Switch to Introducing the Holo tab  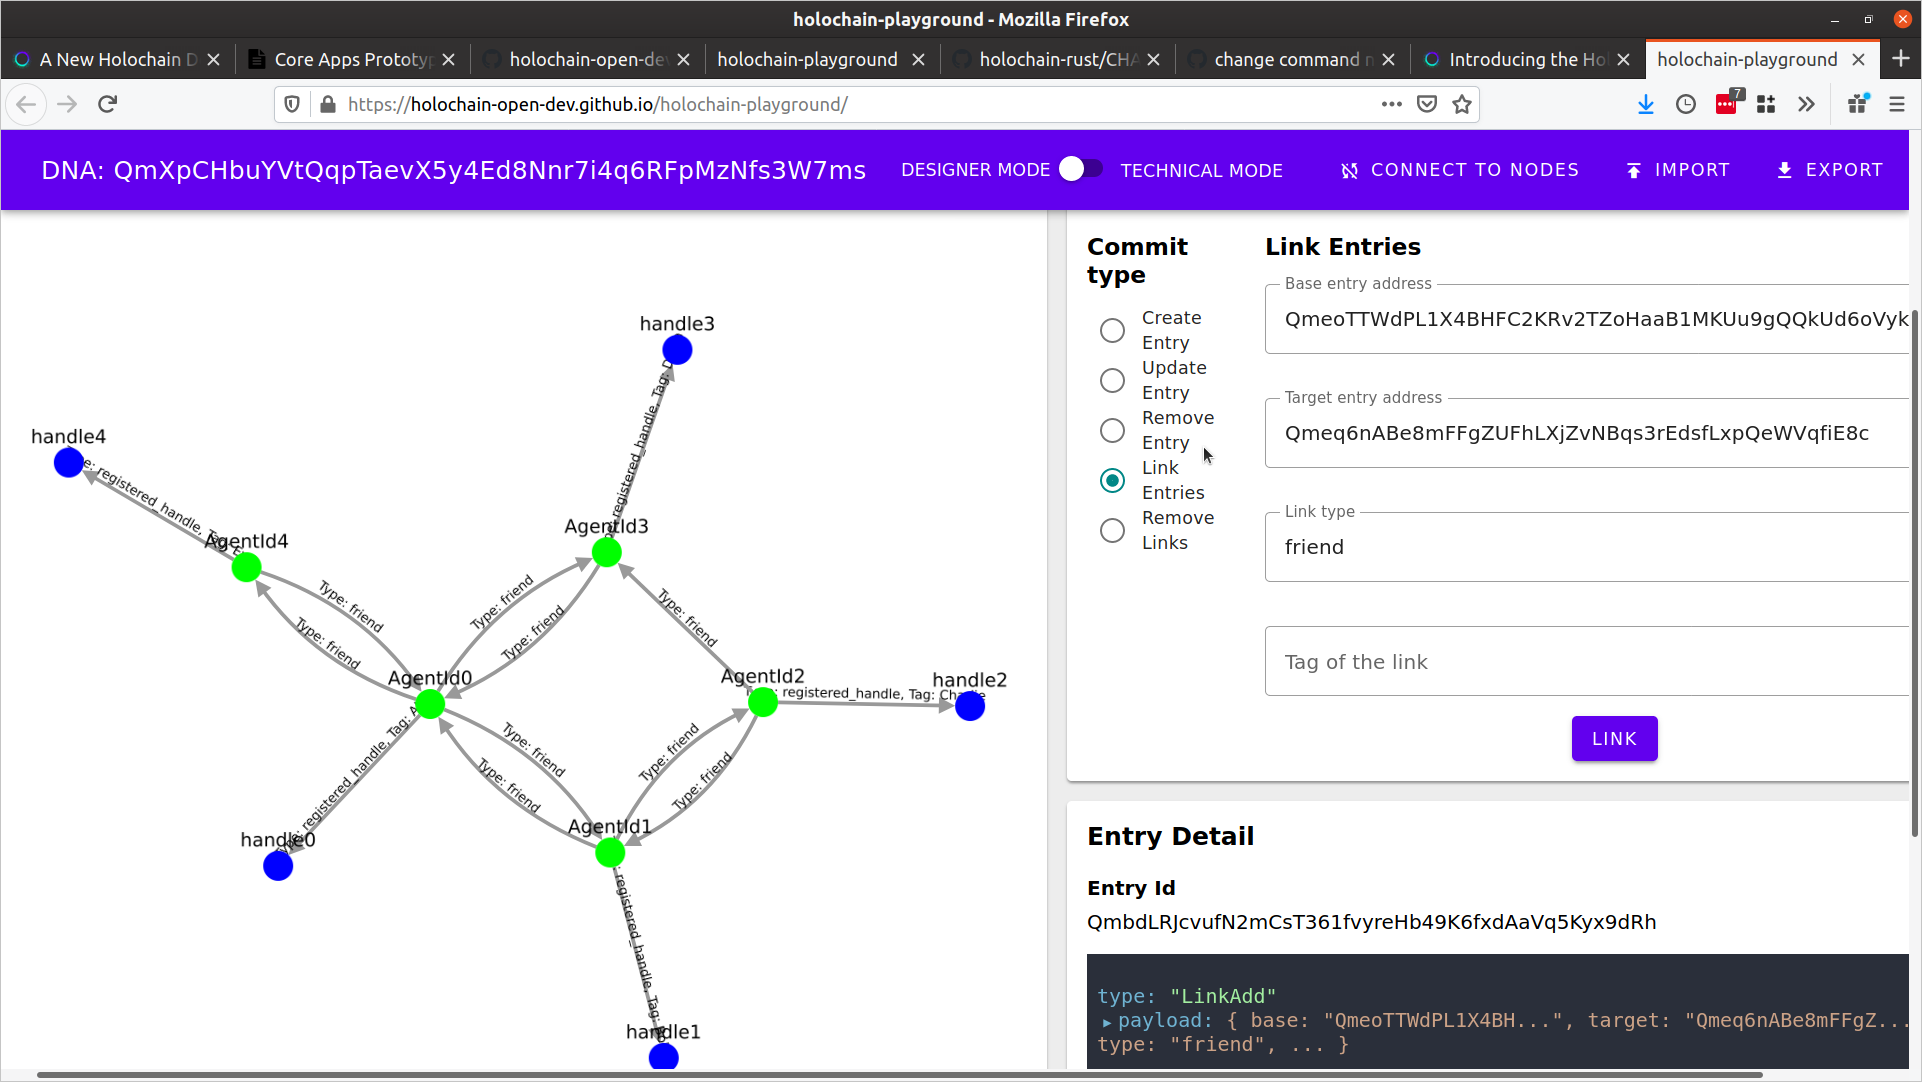(1525, 60)
